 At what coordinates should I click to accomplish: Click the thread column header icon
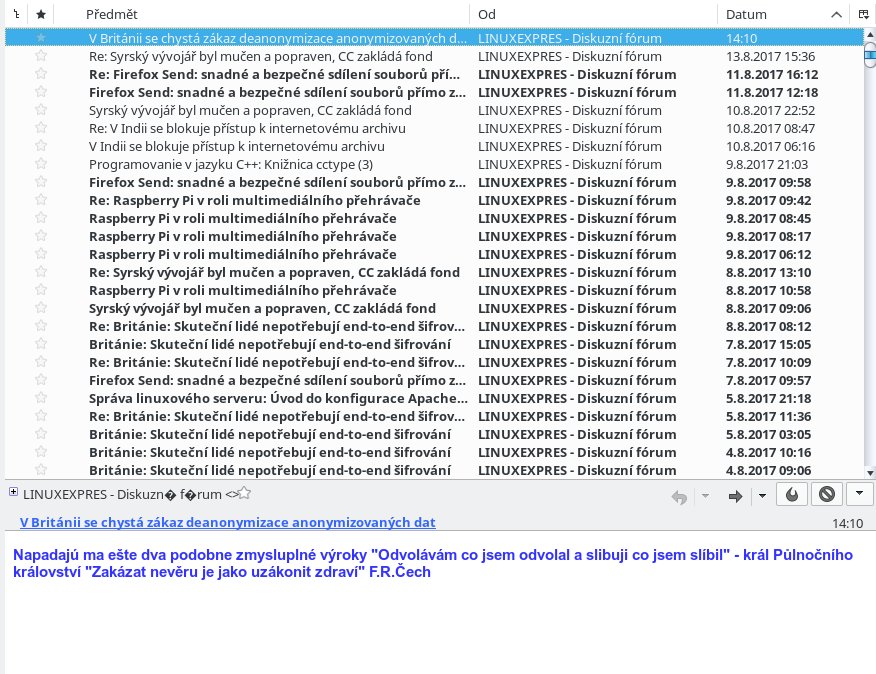14,15
